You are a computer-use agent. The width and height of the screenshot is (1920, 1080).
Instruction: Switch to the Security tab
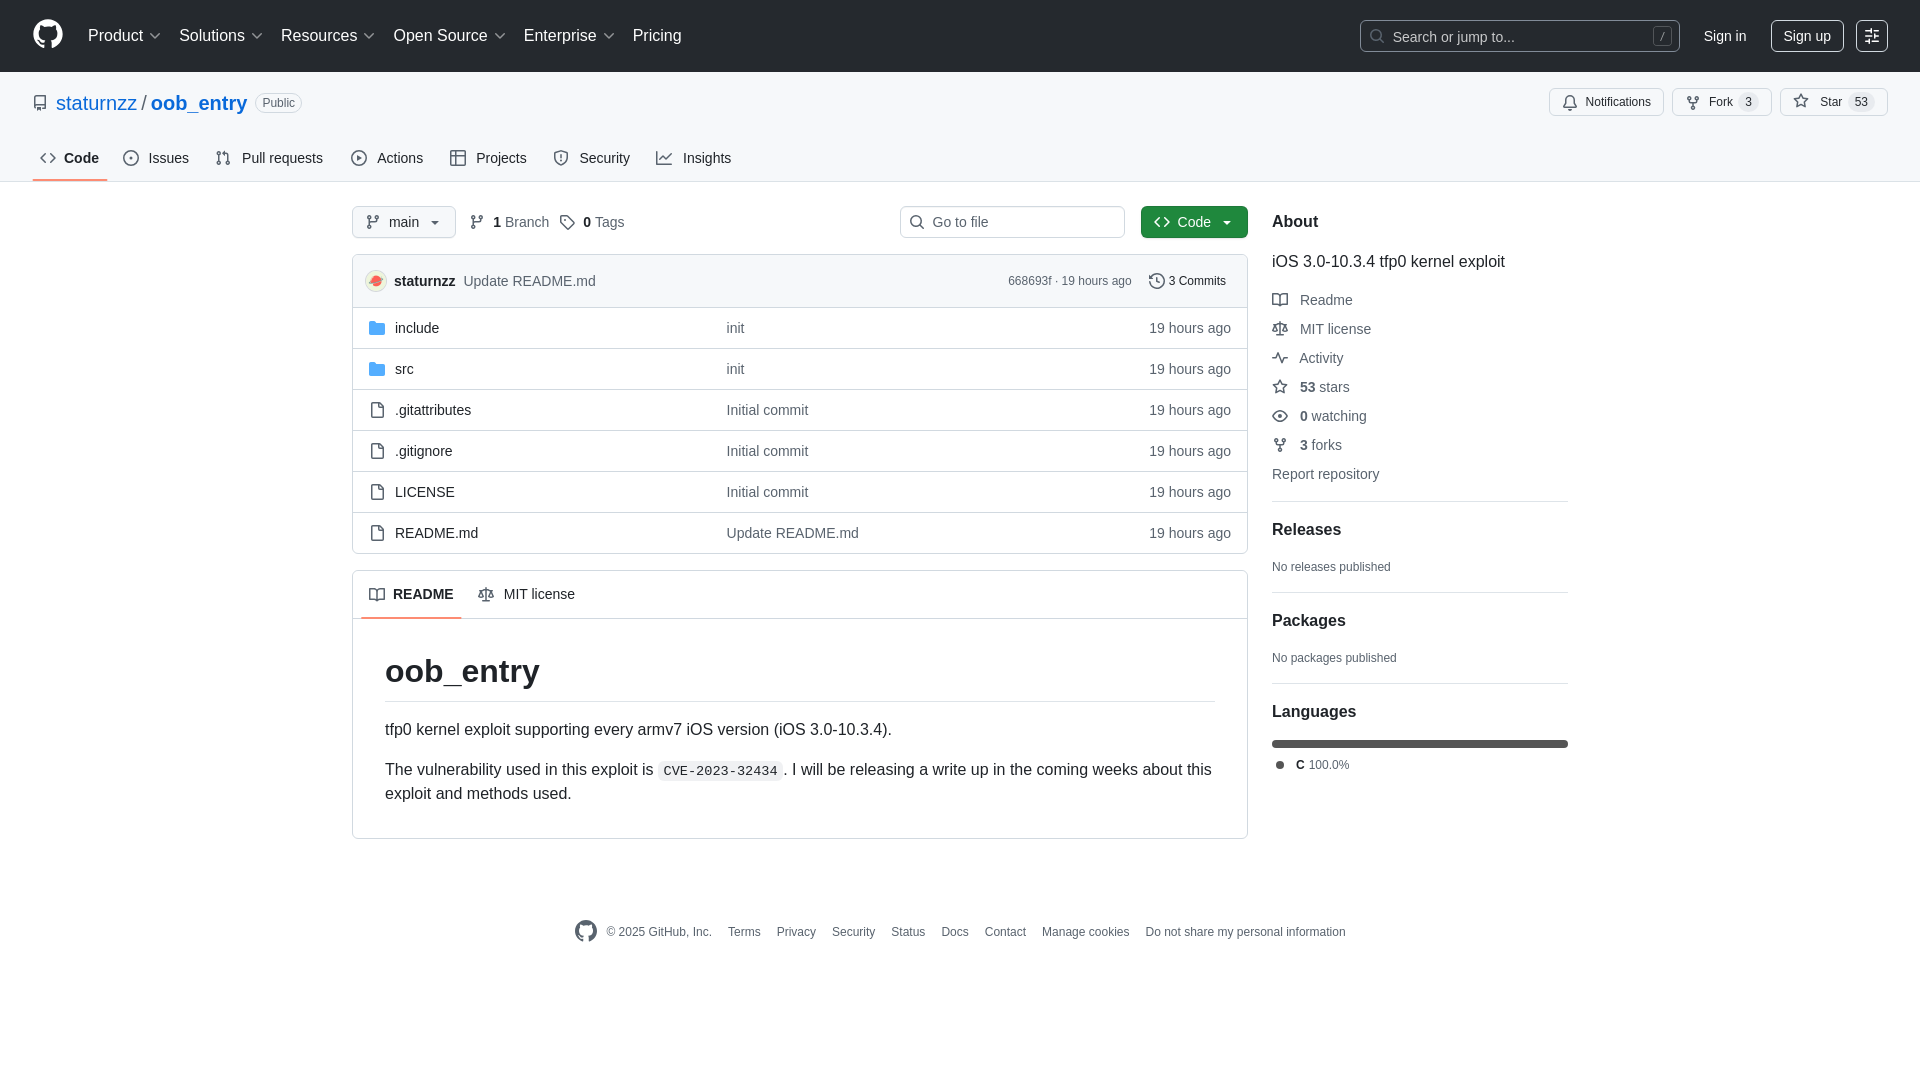coord(591,158)
